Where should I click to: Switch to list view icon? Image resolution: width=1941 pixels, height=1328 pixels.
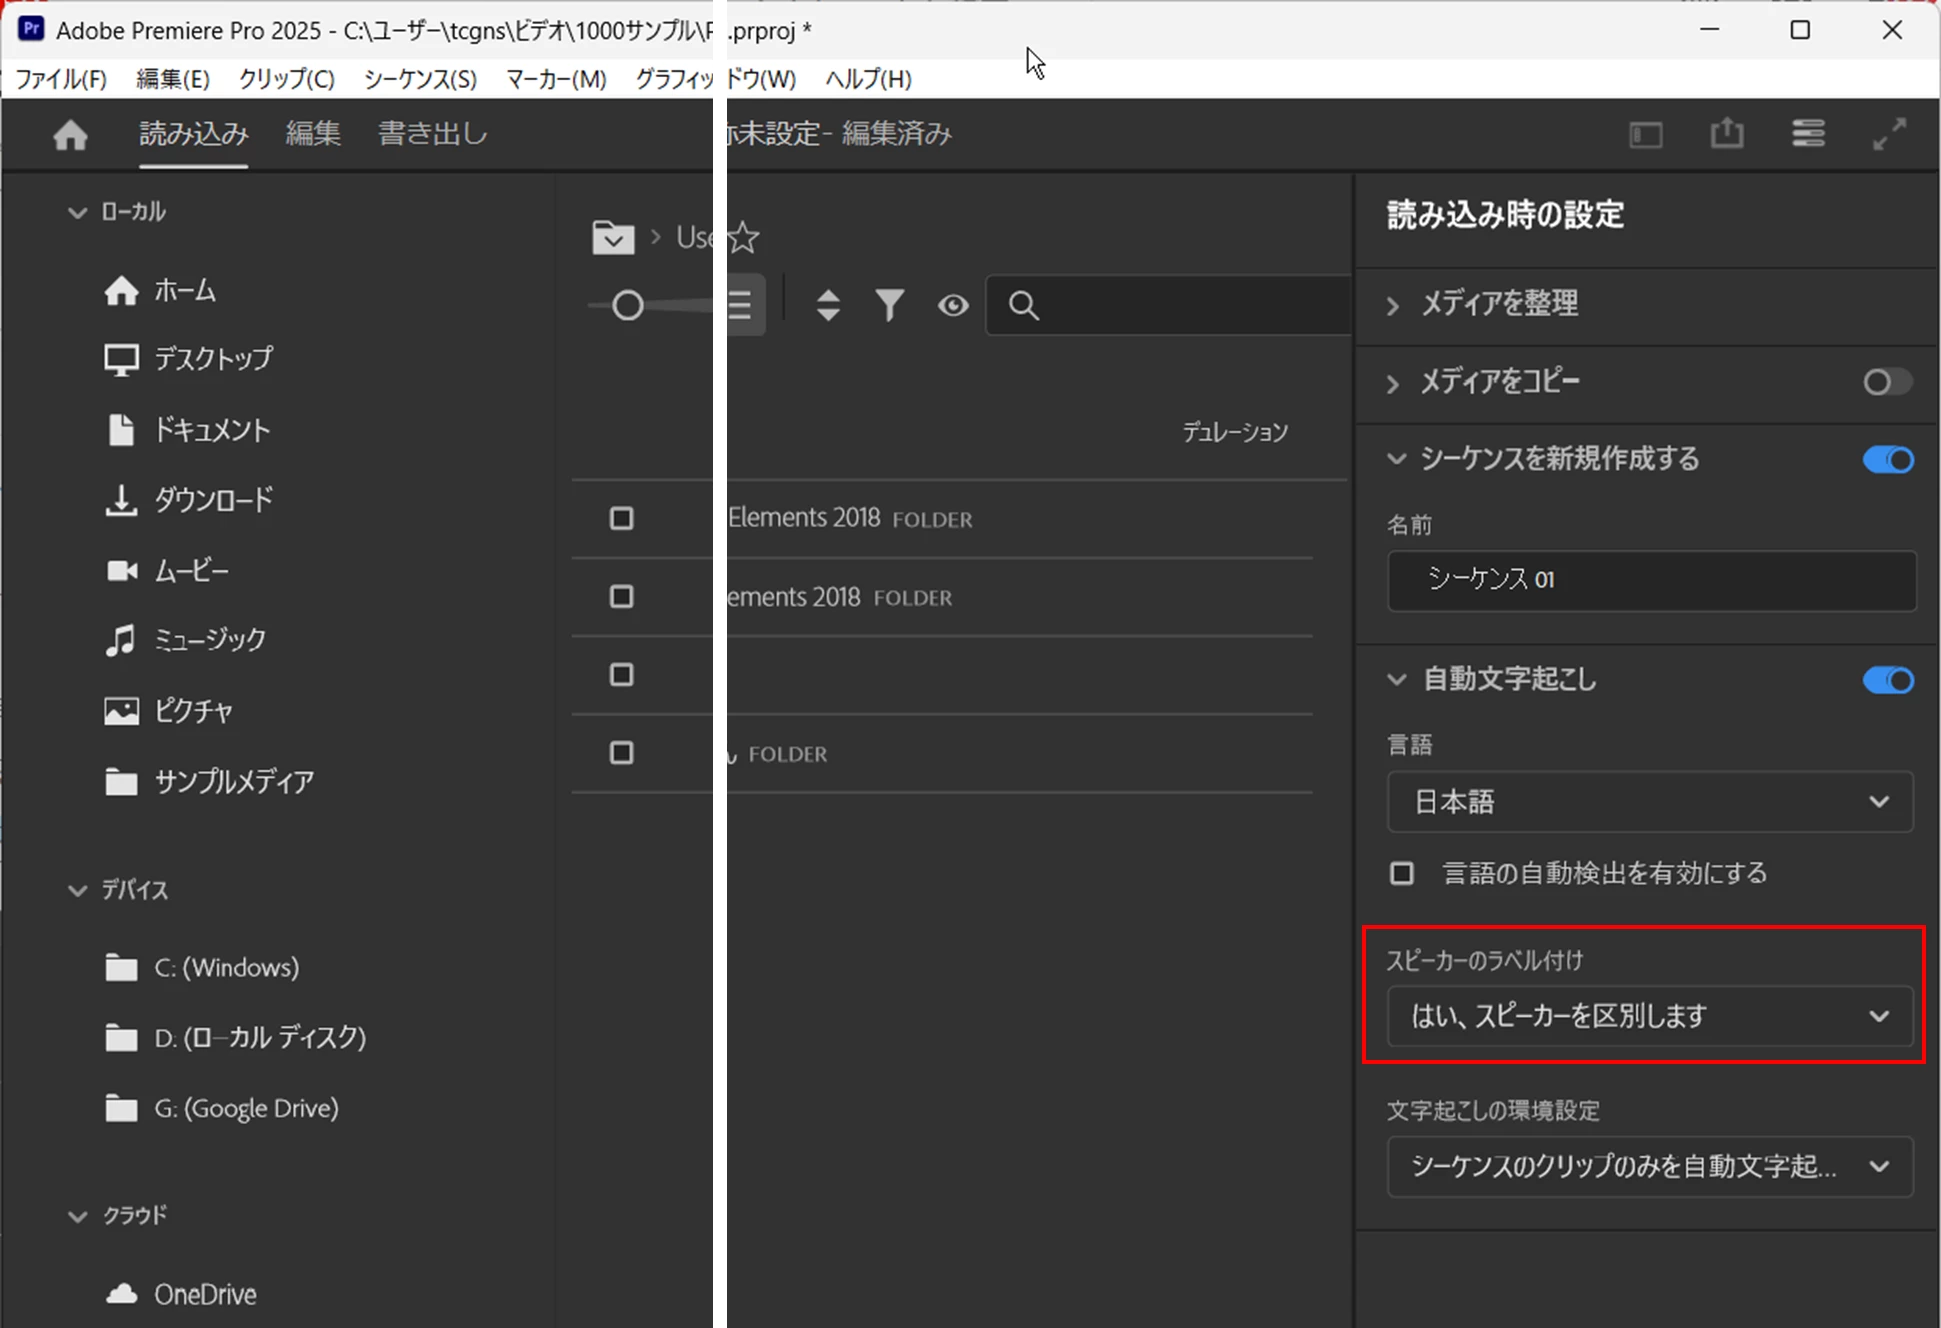[x=741, y=305]
